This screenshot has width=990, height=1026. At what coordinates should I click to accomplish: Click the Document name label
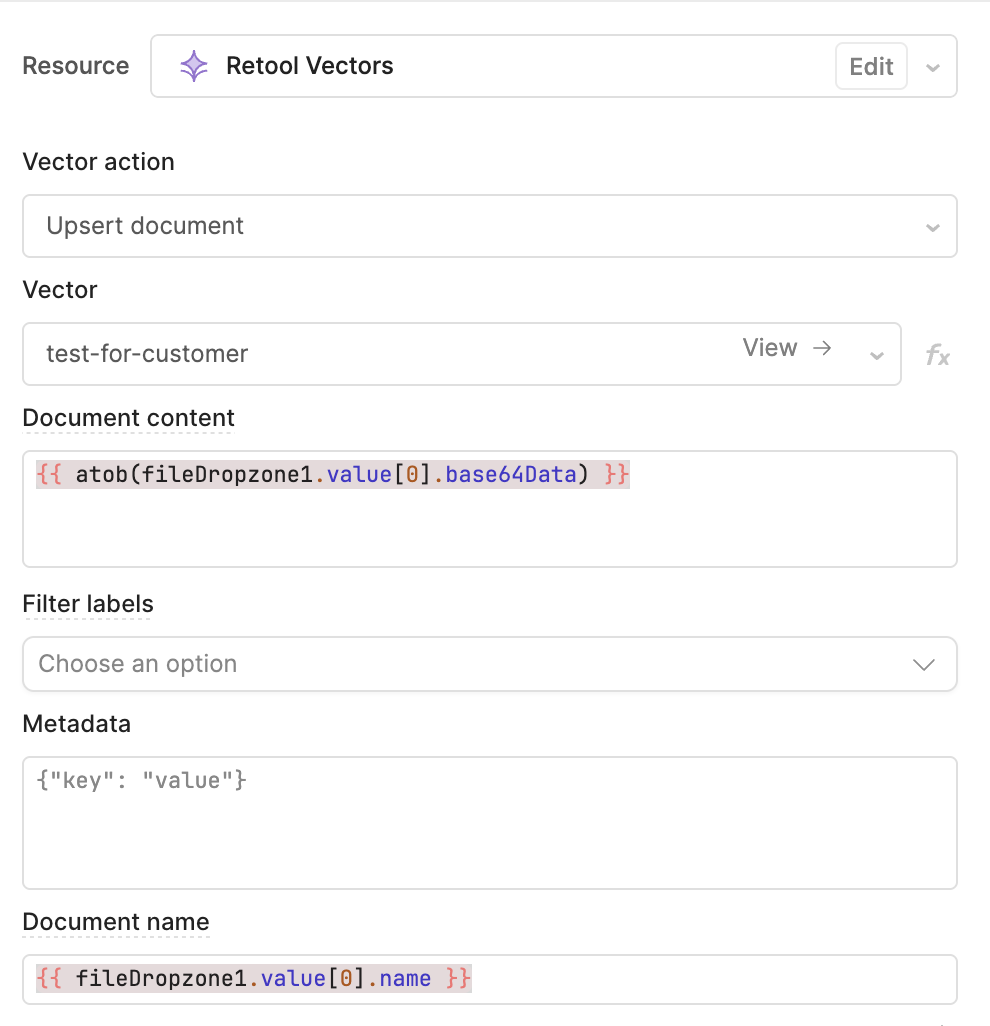tap(116, 922)
